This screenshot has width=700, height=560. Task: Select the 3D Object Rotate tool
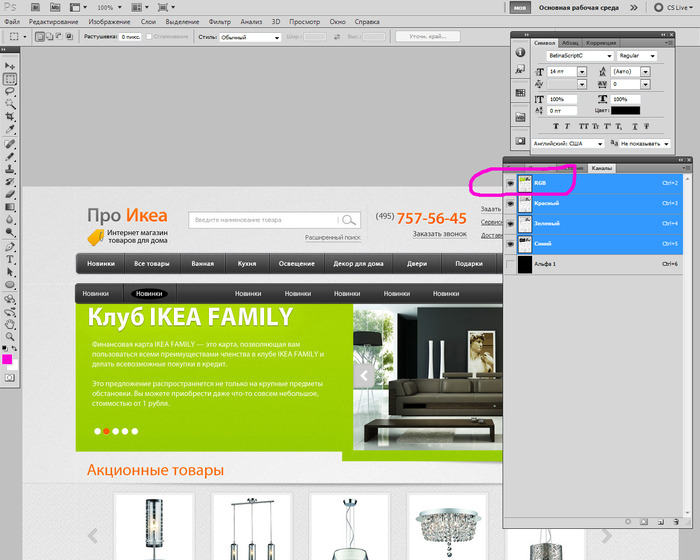pos(10,299)
